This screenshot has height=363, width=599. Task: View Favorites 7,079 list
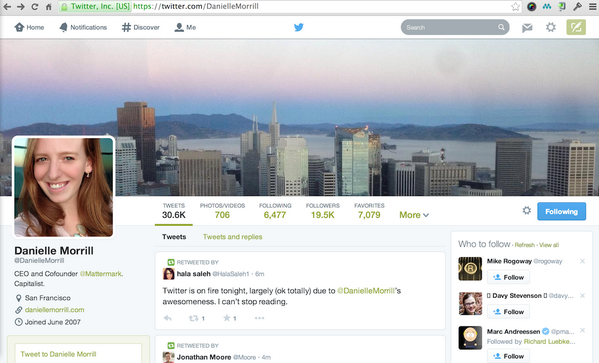(x=369, y=211)
